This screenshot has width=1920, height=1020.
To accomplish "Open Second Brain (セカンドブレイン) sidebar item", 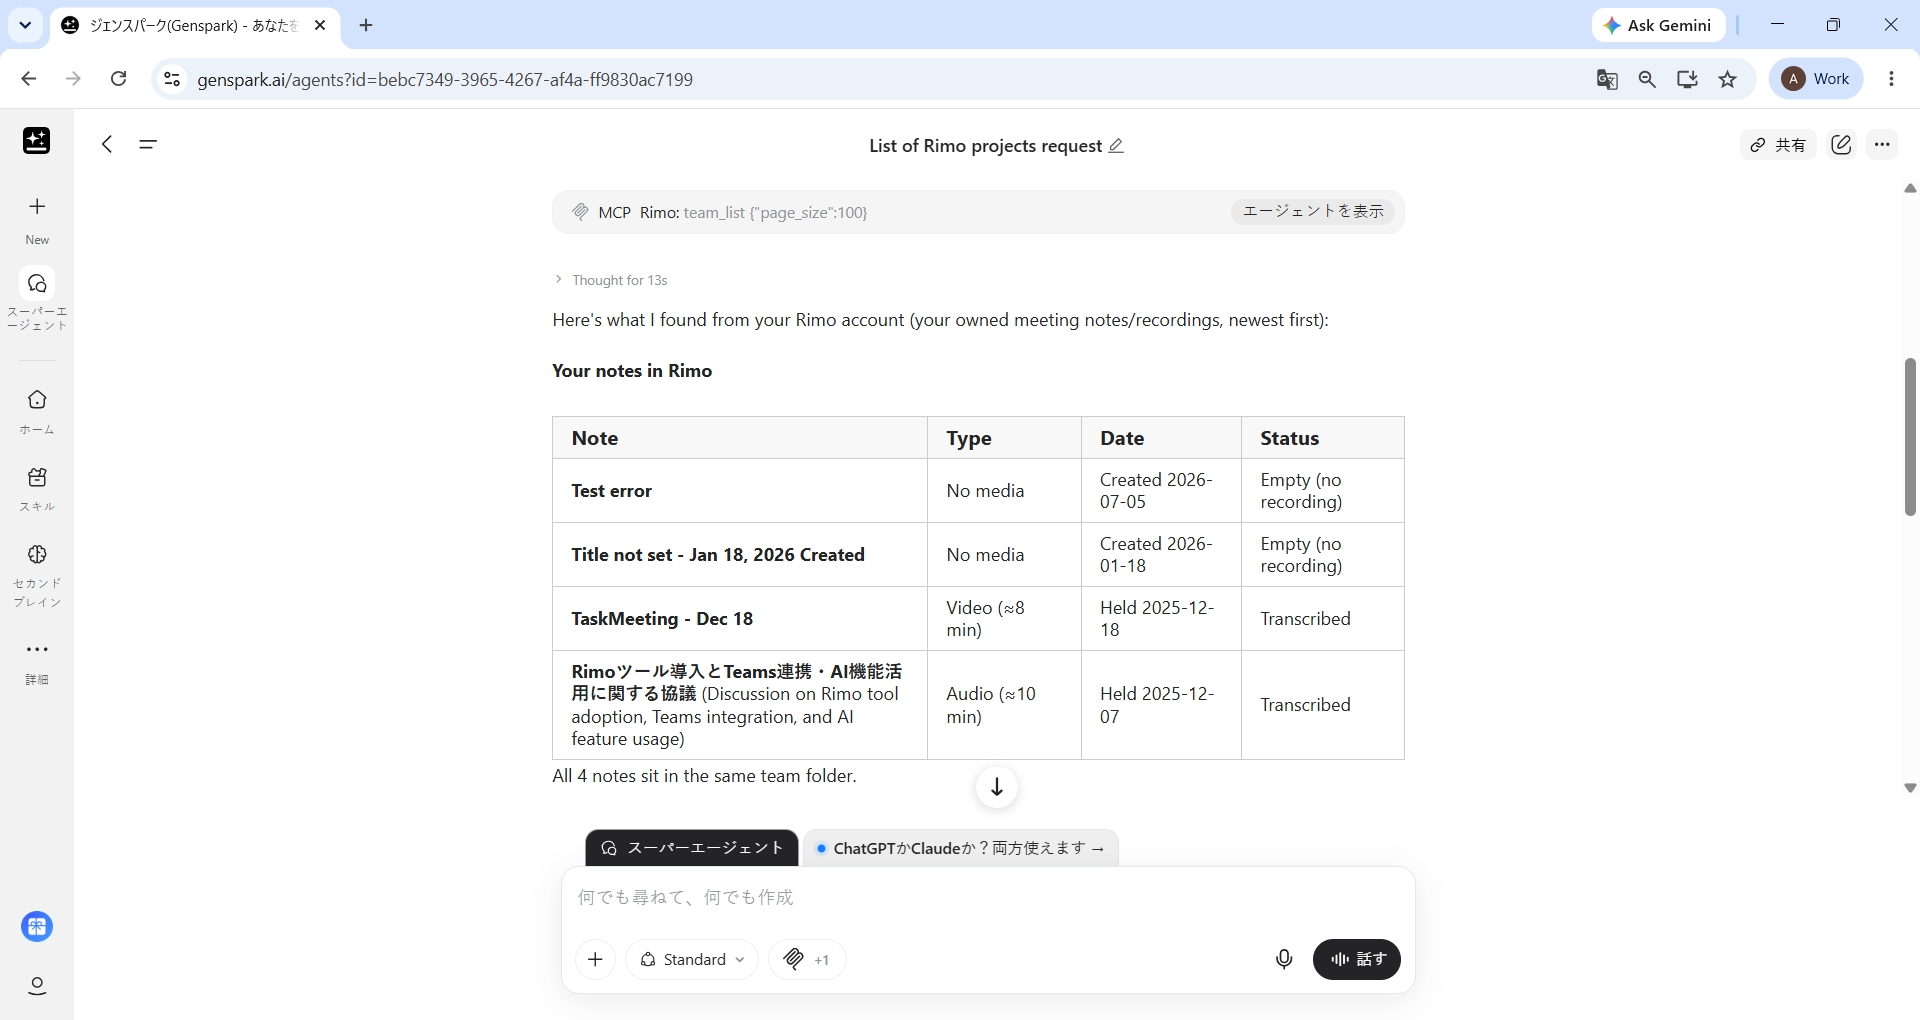I will click(37, 576).
